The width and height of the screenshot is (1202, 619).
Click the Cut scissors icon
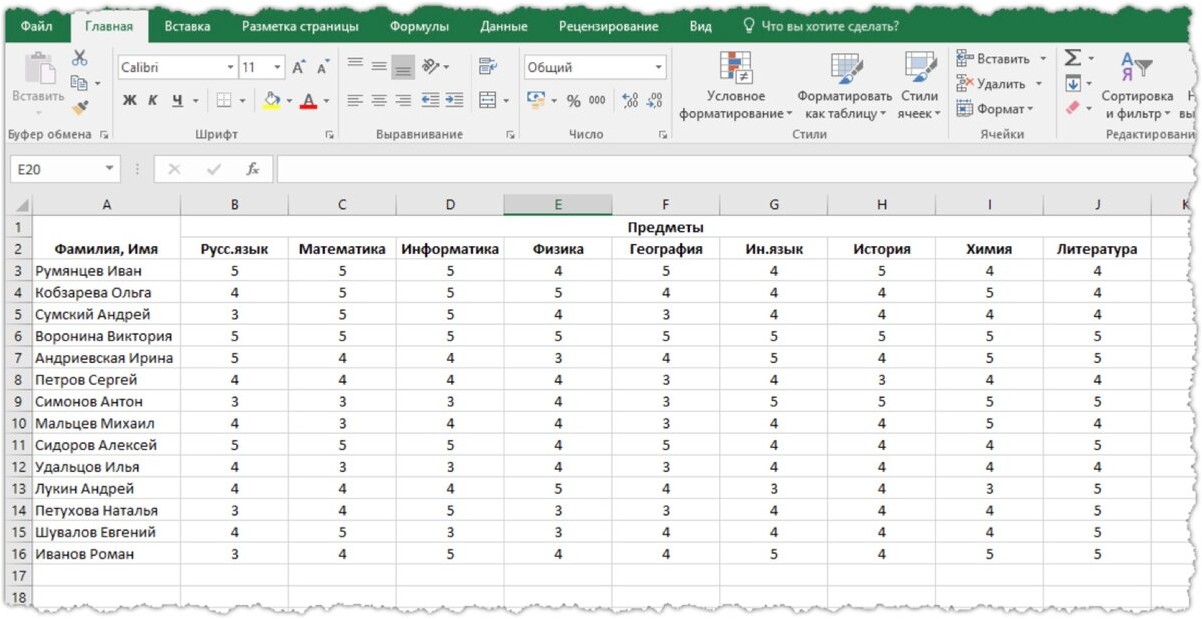[x=80, y=59]
